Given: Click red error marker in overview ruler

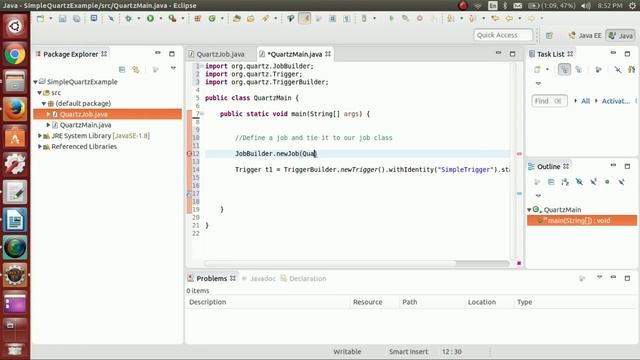Looking at the screenshot, I should (x=519, y=154).
